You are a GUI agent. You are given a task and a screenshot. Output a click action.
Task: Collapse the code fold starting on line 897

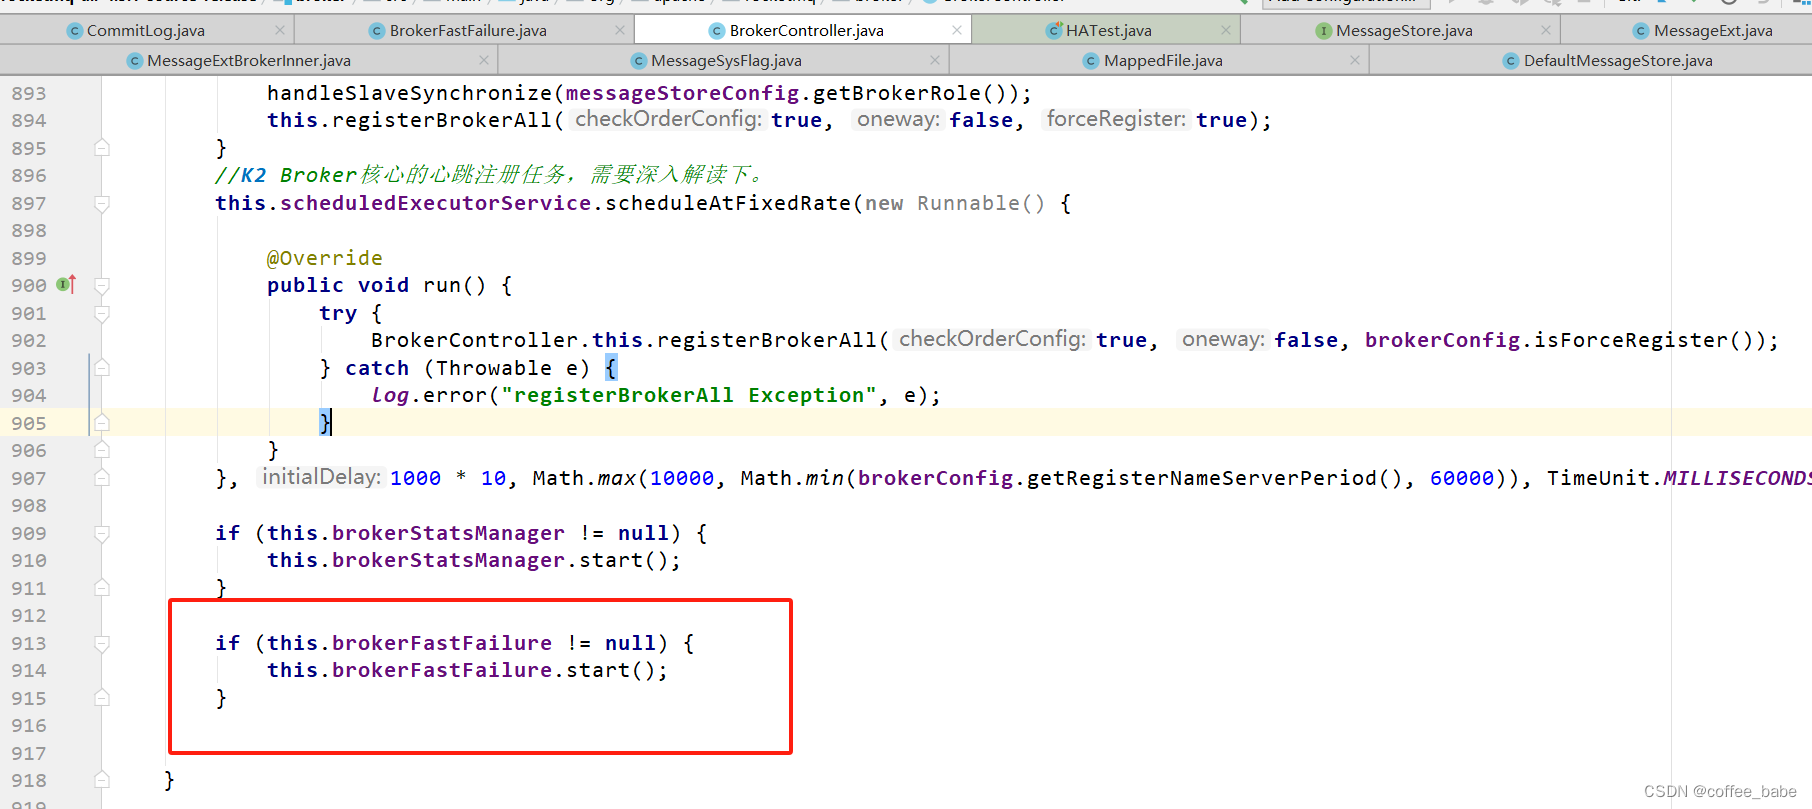coord(102,203)
